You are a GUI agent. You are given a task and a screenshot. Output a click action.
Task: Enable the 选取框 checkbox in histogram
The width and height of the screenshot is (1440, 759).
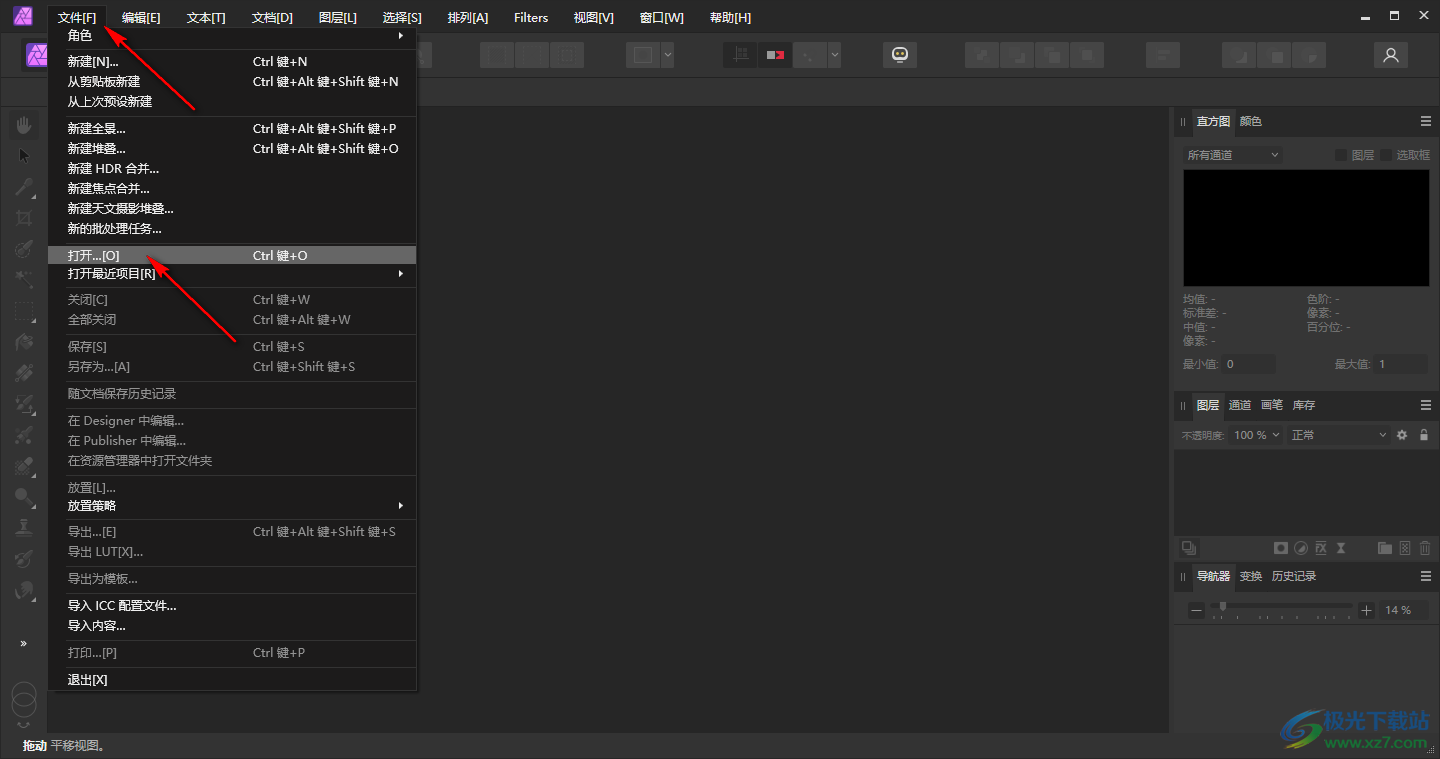[x=1387, y=155]
